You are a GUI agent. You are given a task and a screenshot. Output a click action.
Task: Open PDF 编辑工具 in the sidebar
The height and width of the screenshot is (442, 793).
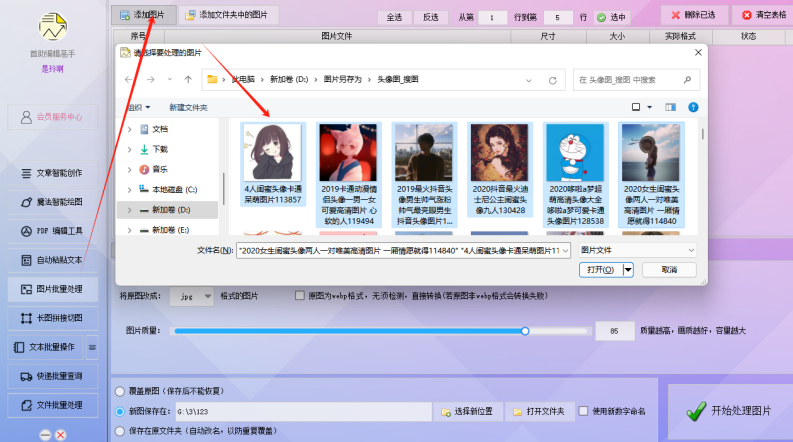(x=53, y=231)
